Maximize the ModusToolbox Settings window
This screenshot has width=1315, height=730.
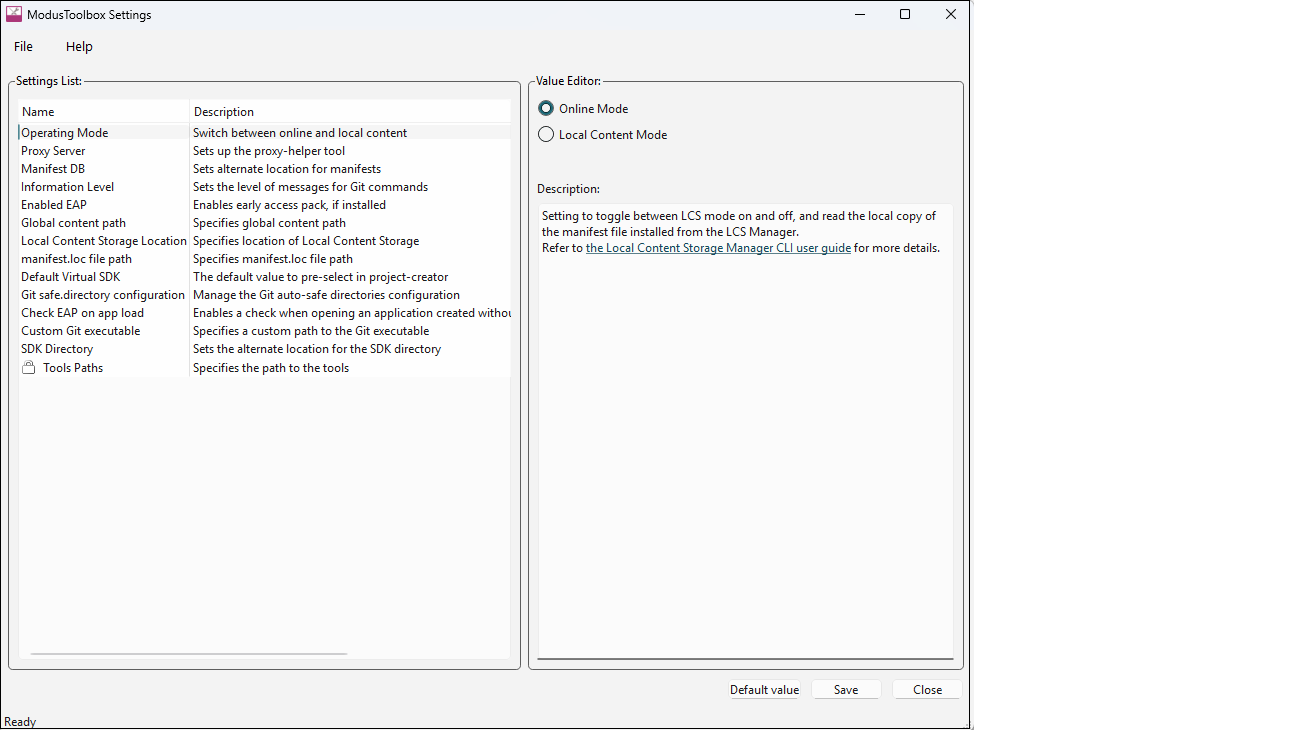[905, 15]
